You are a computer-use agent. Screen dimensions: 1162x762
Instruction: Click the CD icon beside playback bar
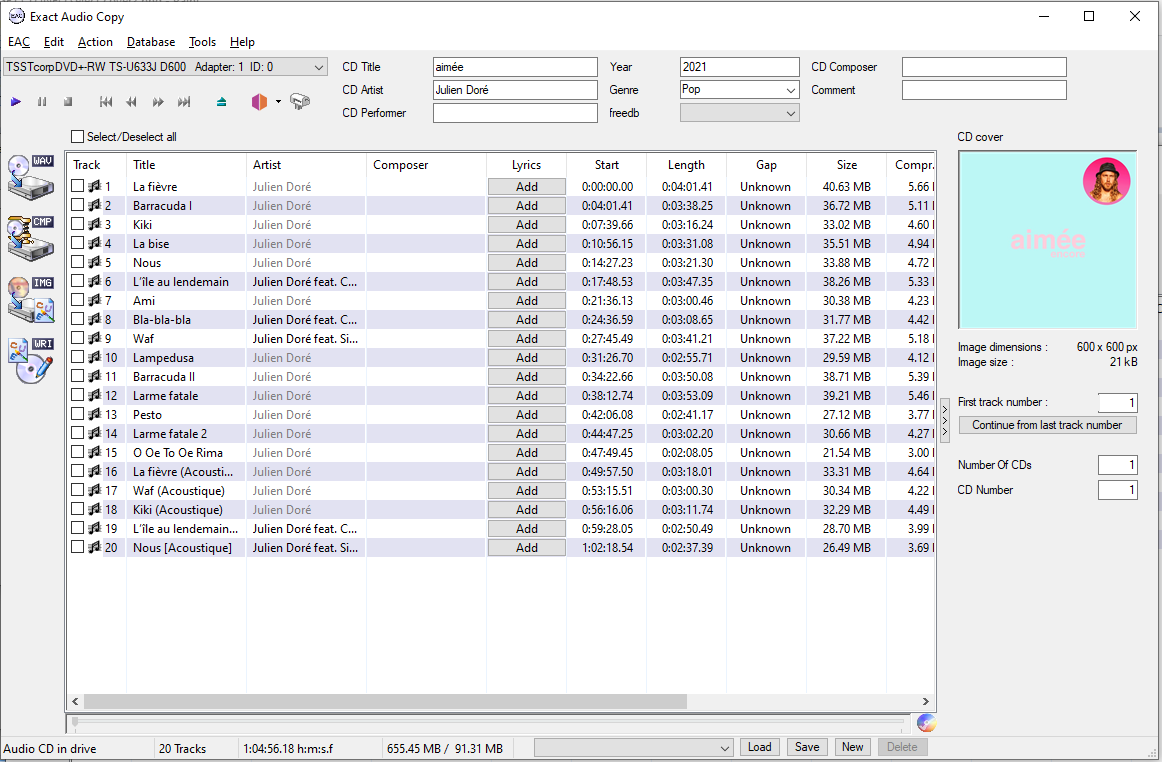(926, 723)
